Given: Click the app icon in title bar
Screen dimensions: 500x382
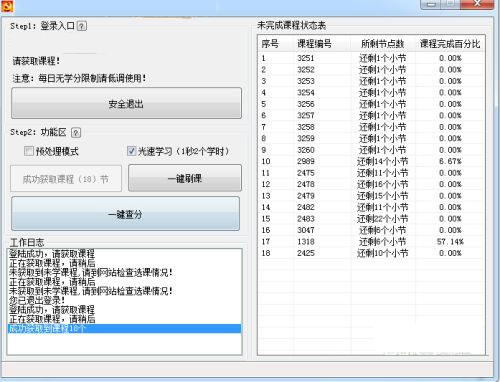Looking at the screenshot, I should tap(6, 6).
